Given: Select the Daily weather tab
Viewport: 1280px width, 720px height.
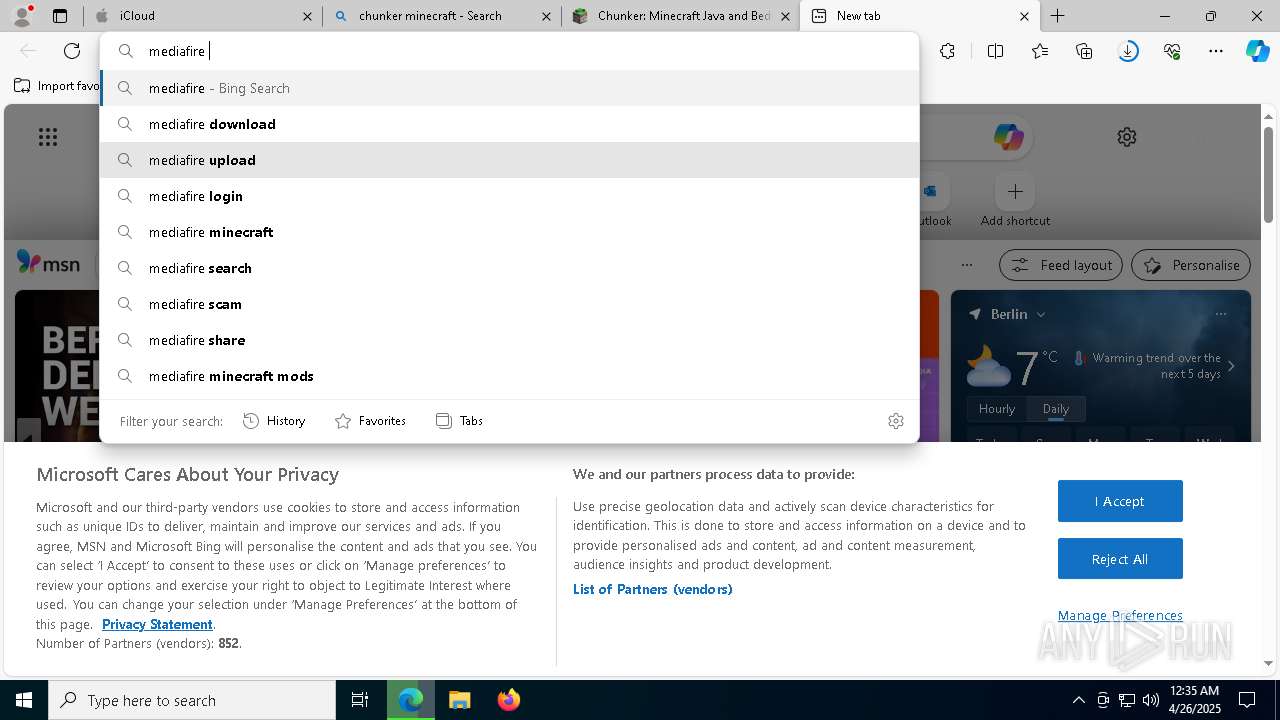Looking at the screenshot, I should [1056, 408].
